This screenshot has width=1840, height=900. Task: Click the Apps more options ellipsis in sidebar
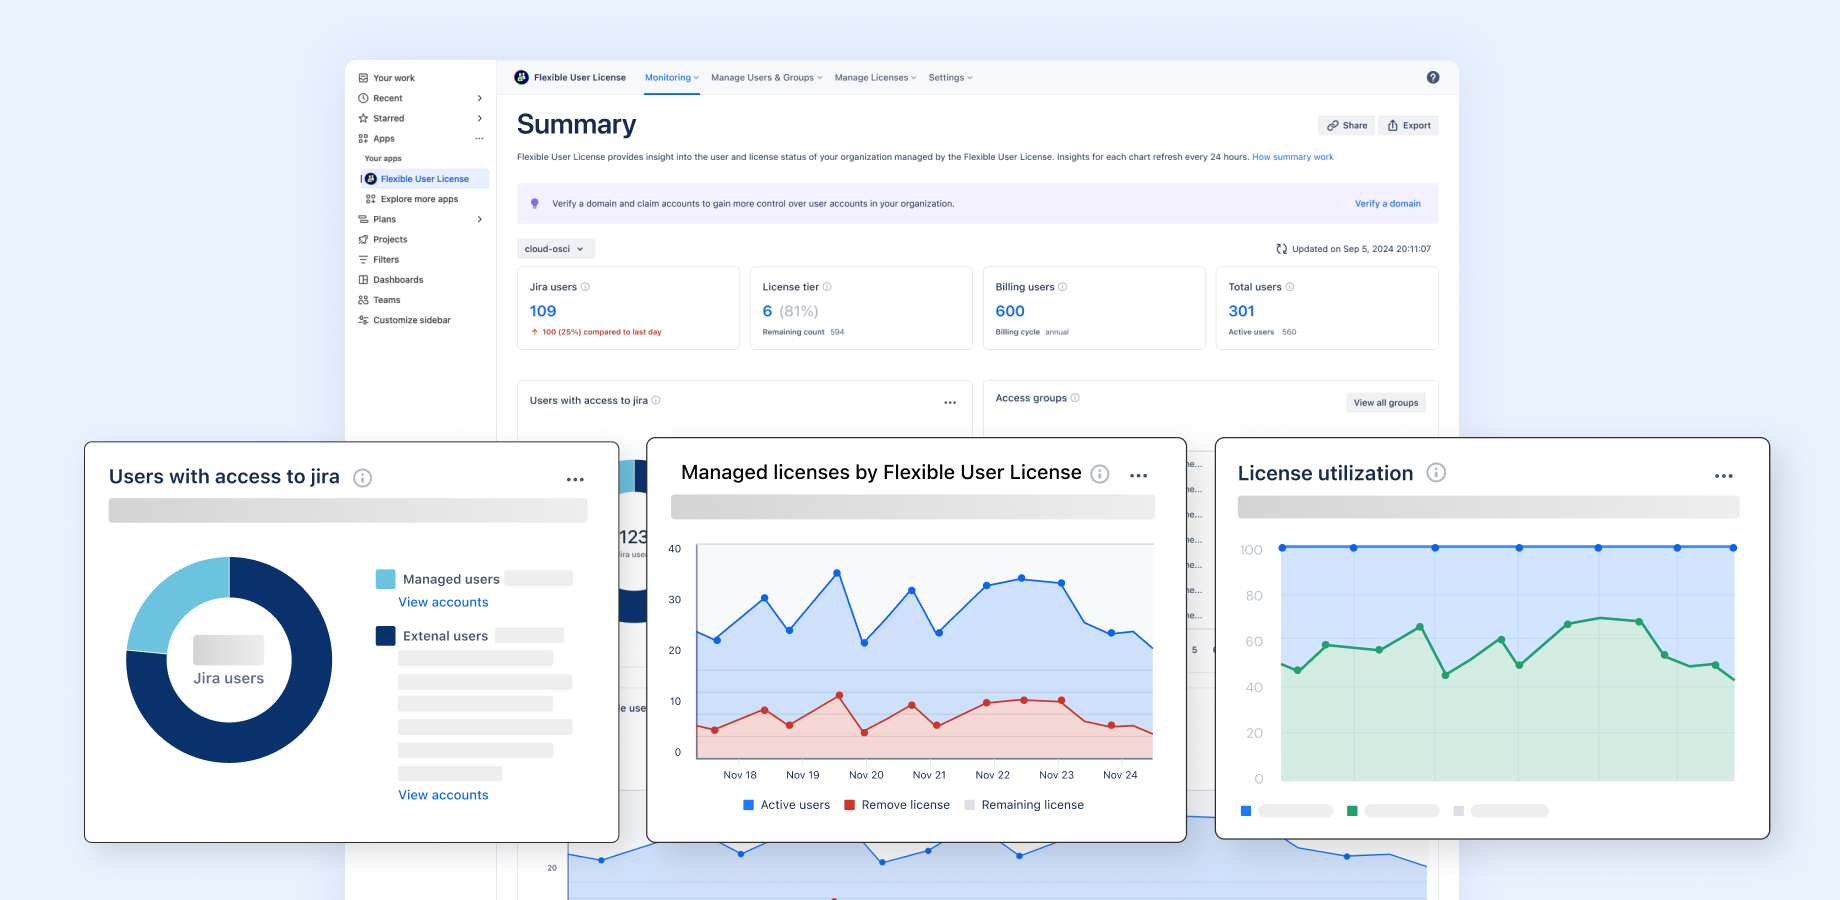click(x=479, y=139)
